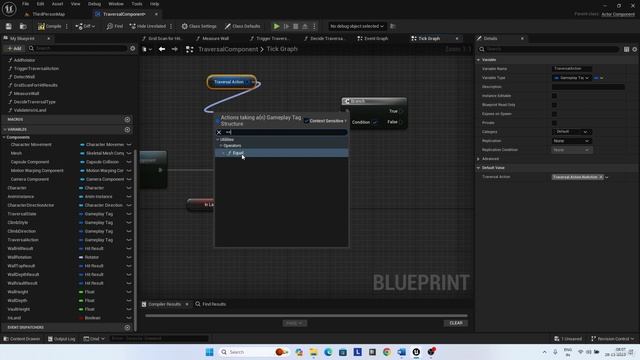Image resolution: width=640 pixels, height=360 pixels.
Task: Open the Variable Type Gameplay Tag dropdown
Action: click(x=571, y=78)
